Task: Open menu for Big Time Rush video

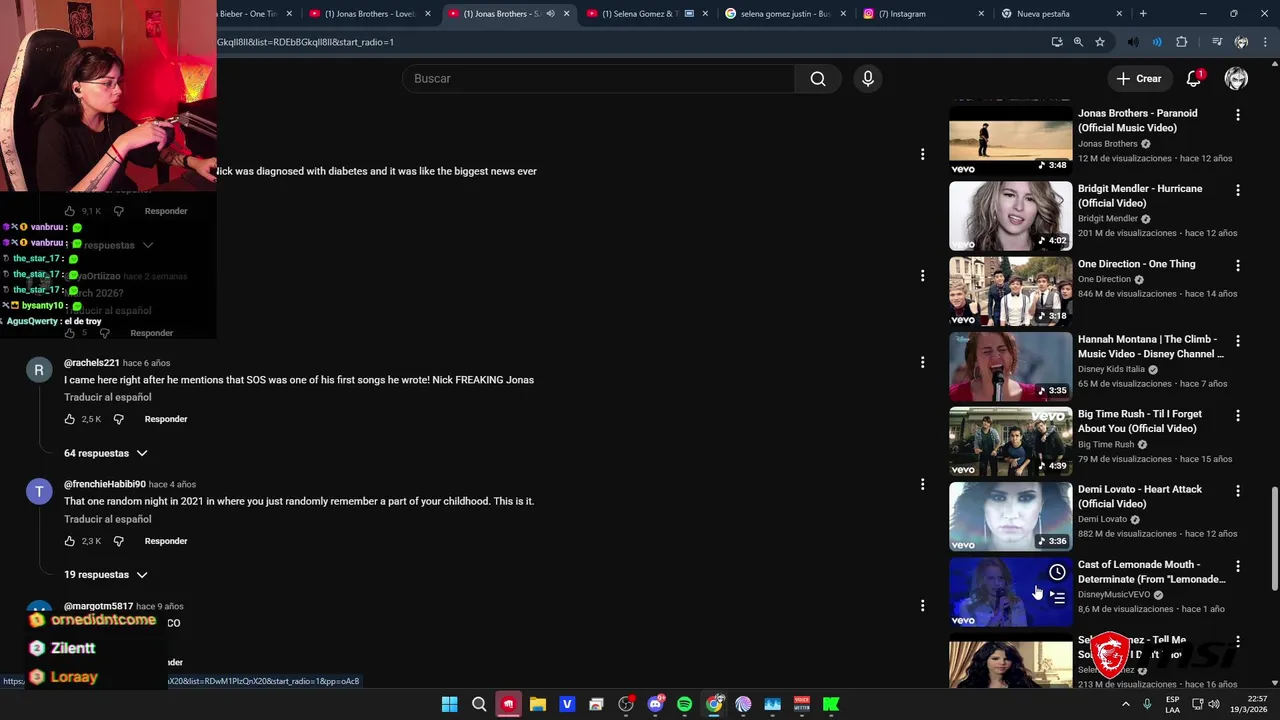Action: pos(1238,416)
